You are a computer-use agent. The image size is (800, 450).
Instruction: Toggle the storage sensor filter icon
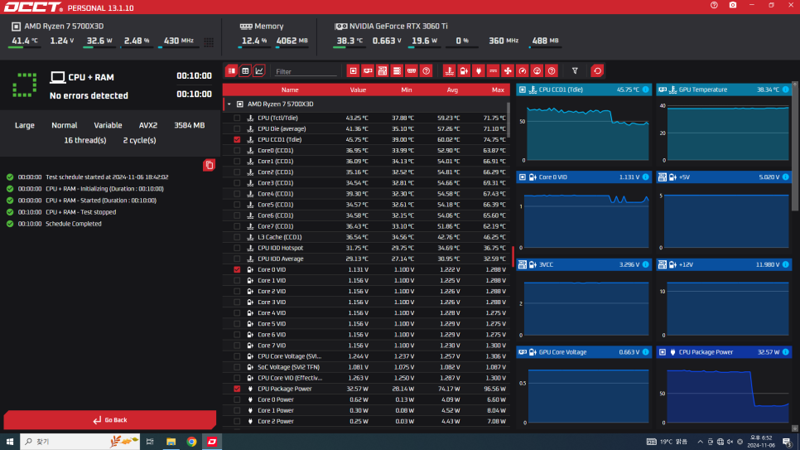397,71
